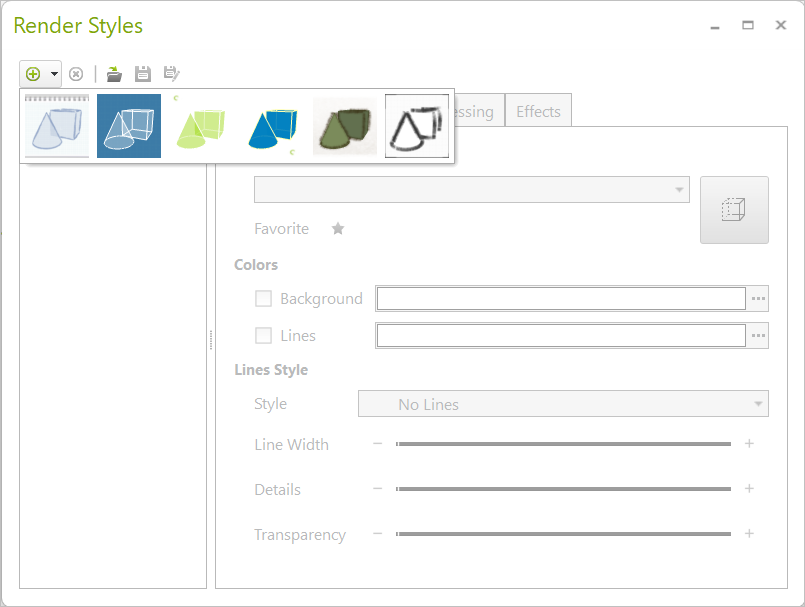
Task: Mark this render style as Favorite
Action: click(x=337, y=228)
